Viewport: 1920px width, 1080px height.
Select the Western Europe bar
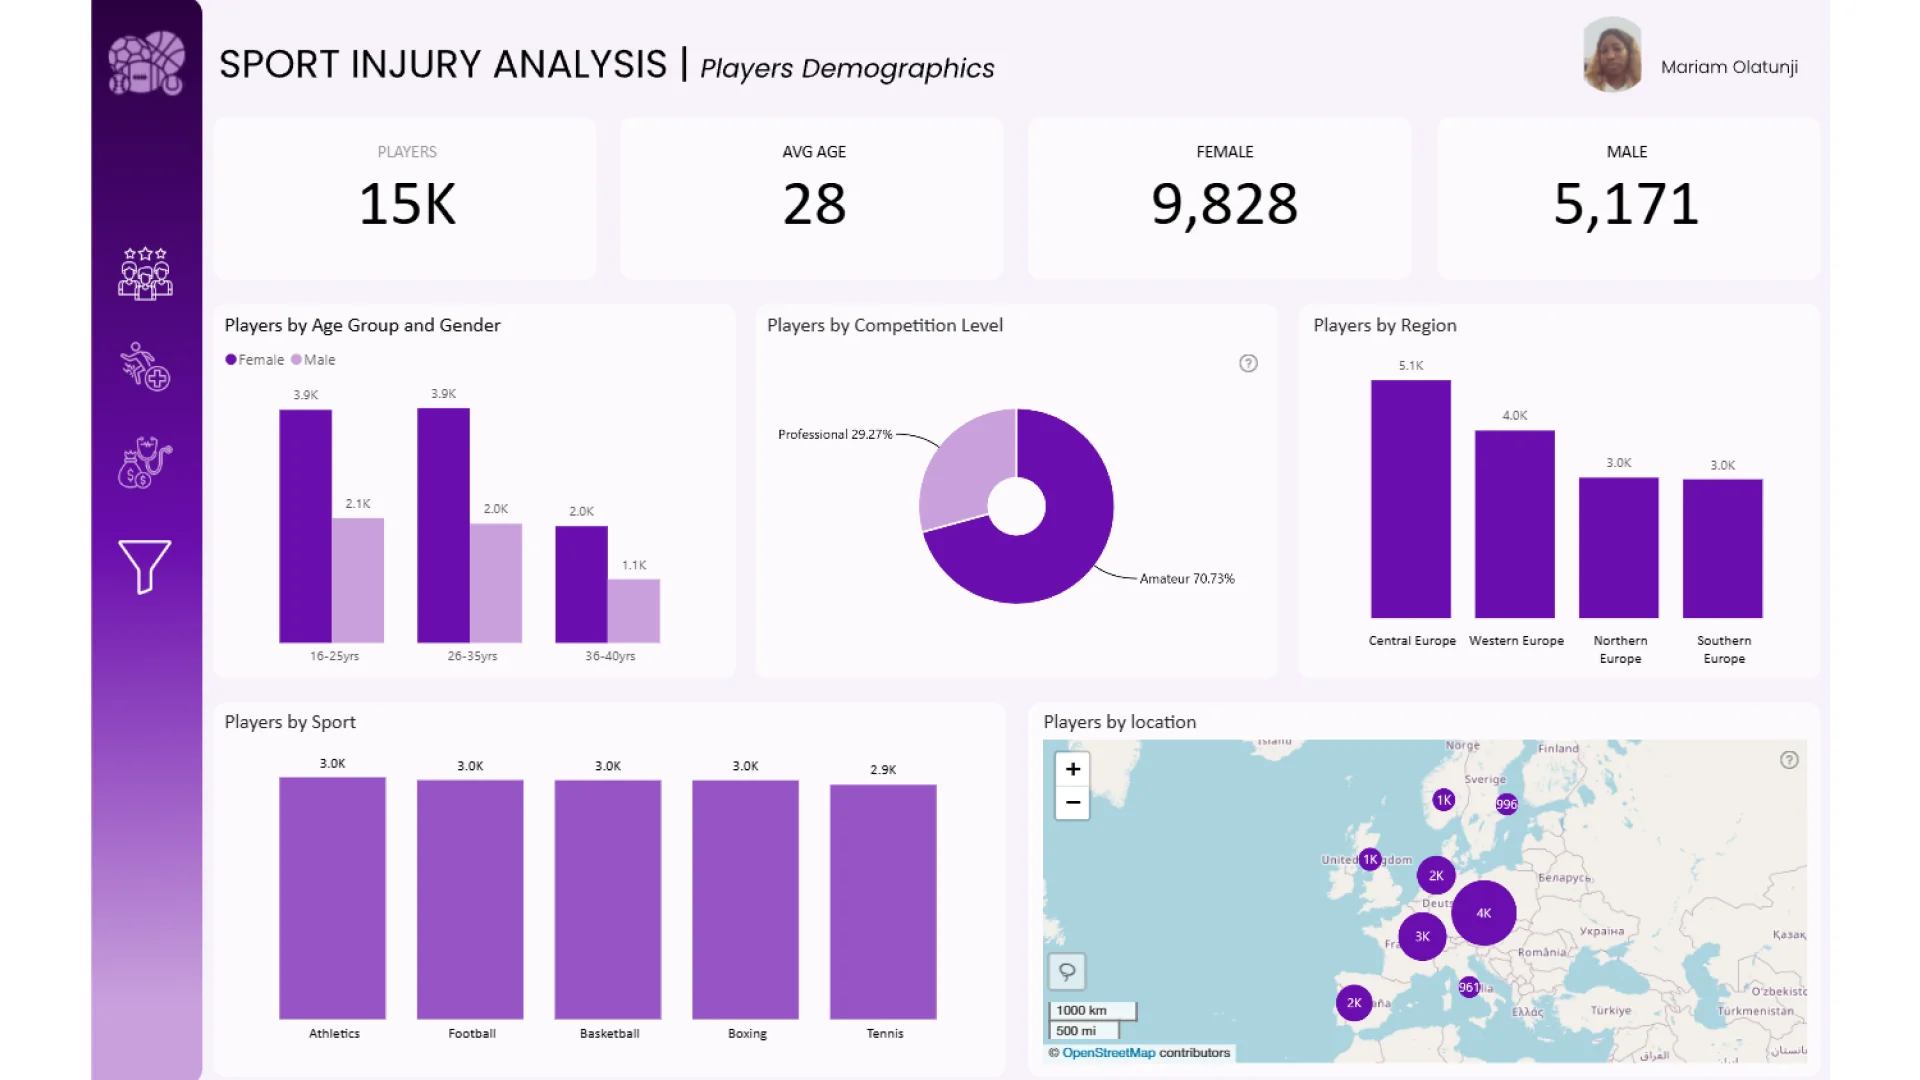1514,524
